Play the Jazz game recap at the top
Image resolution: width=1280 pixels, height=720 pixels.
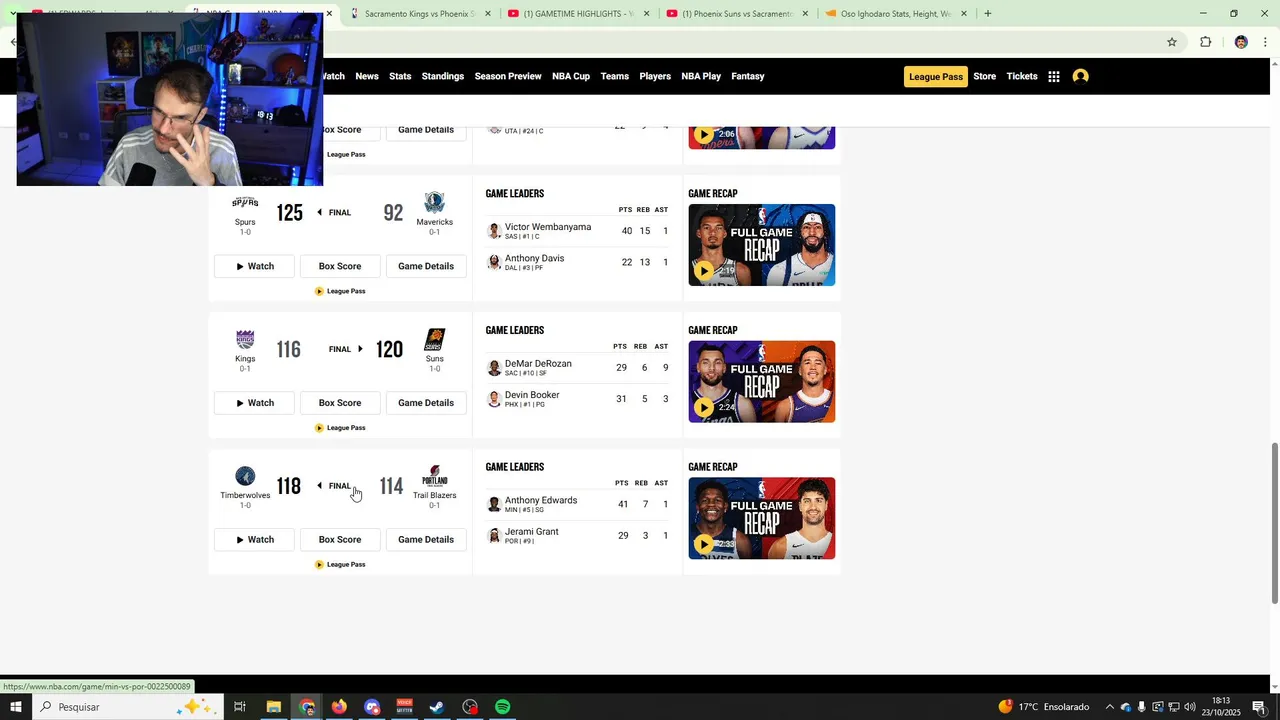point(761,138)
